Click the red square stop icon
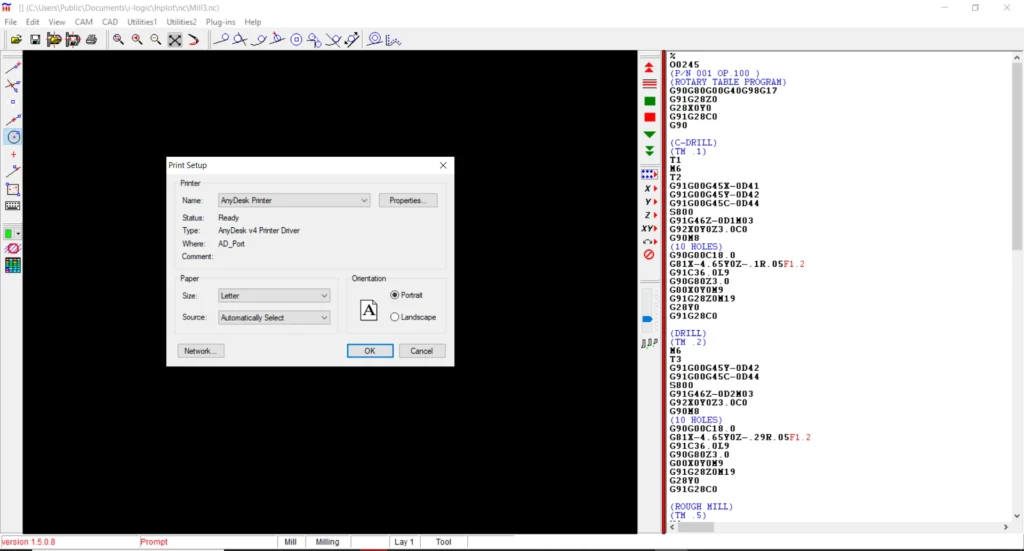The width and height of the screenshot is (1024, 551). (x=650, y=118)
